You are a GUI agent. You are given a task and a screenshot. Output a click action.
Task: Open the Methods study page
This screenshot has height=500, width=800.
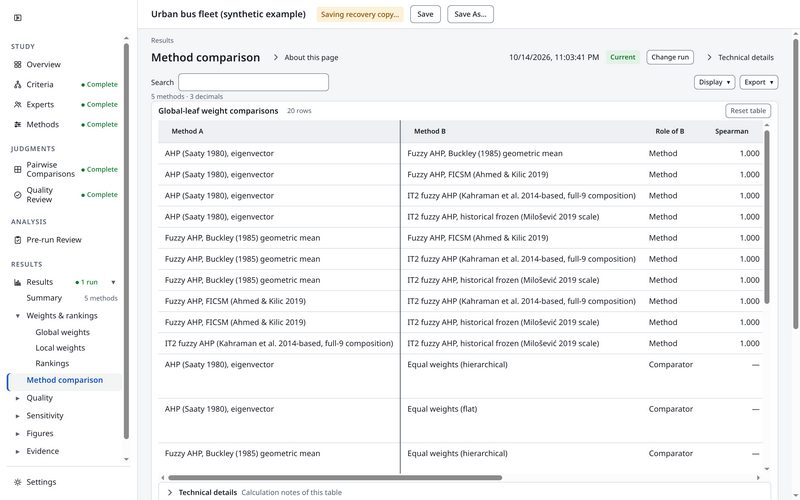(42, 124)
